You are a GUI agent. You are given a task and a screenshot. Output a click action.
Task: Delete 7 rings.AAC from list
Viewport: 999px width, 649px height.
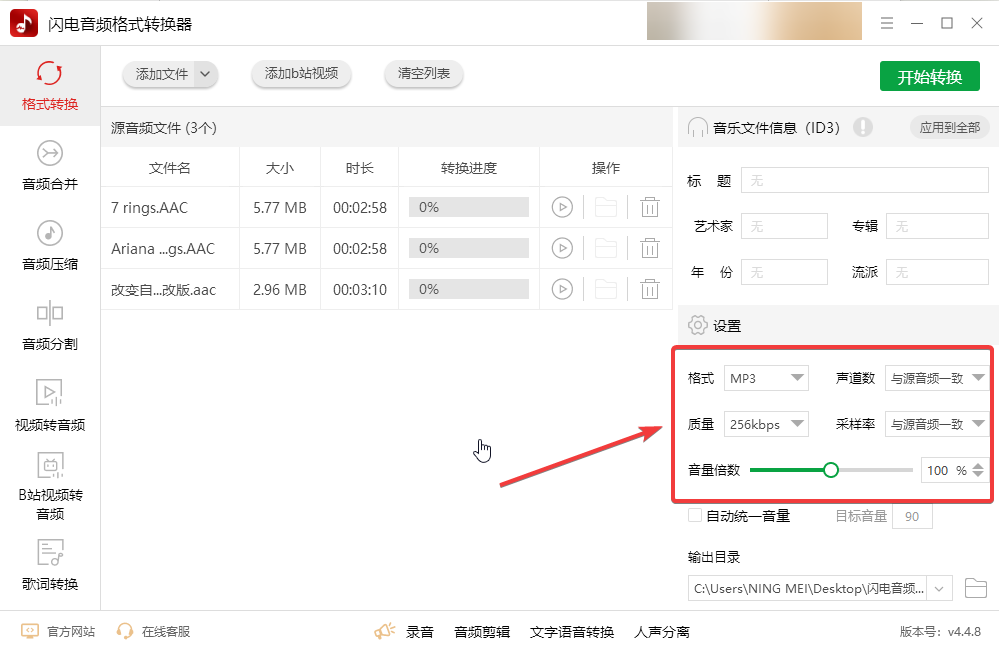point(649,207)
